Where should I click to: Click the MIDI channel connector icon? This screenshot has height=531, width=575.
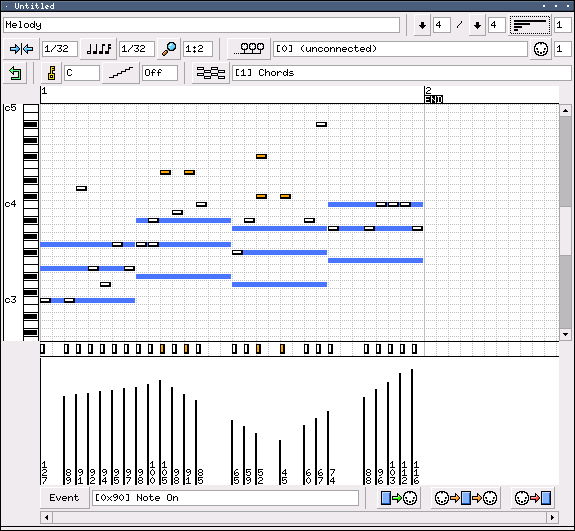pyautogui.click(x=541, y=49)
